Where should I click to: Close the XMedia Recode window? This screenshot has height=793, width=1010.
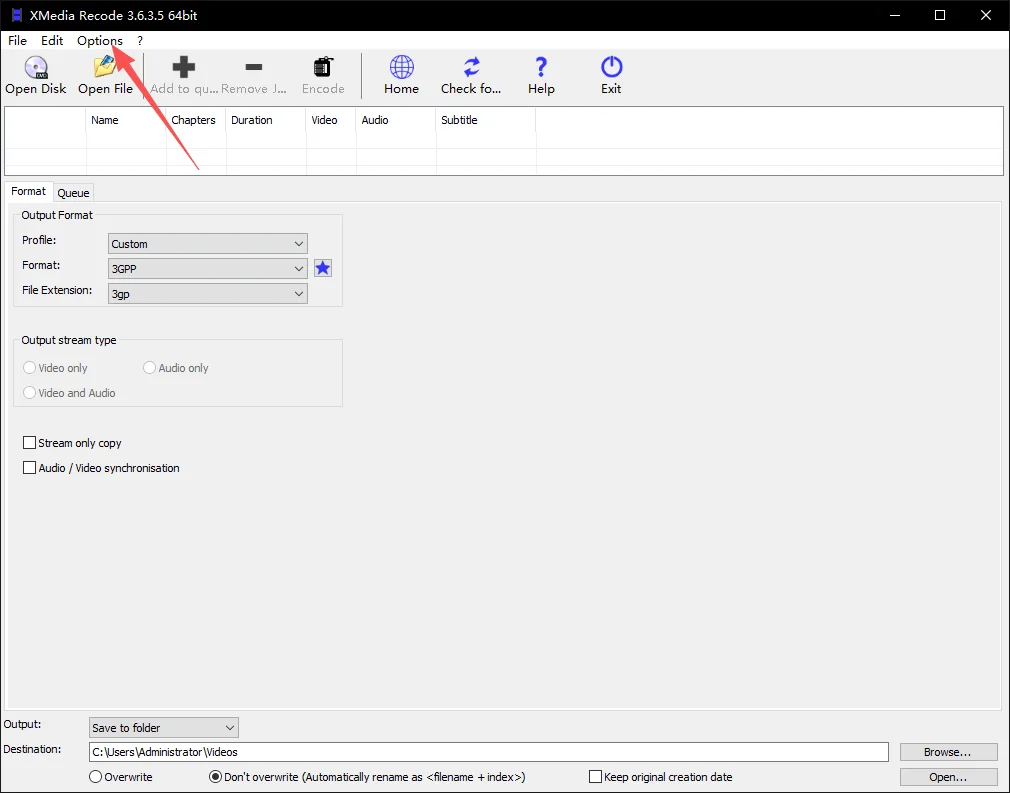[986, 15]
